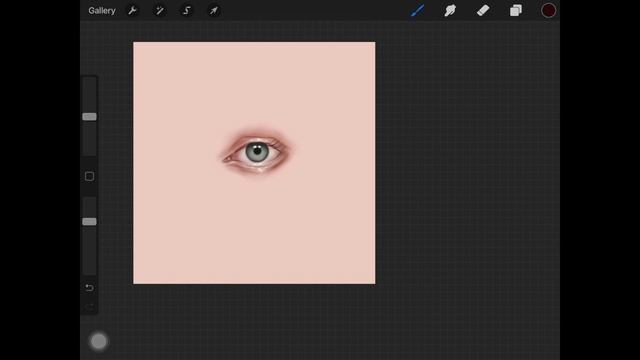Tap the grey circular touch indicator
This screenshot has width=640, height=360.
(x=98, y=341)
